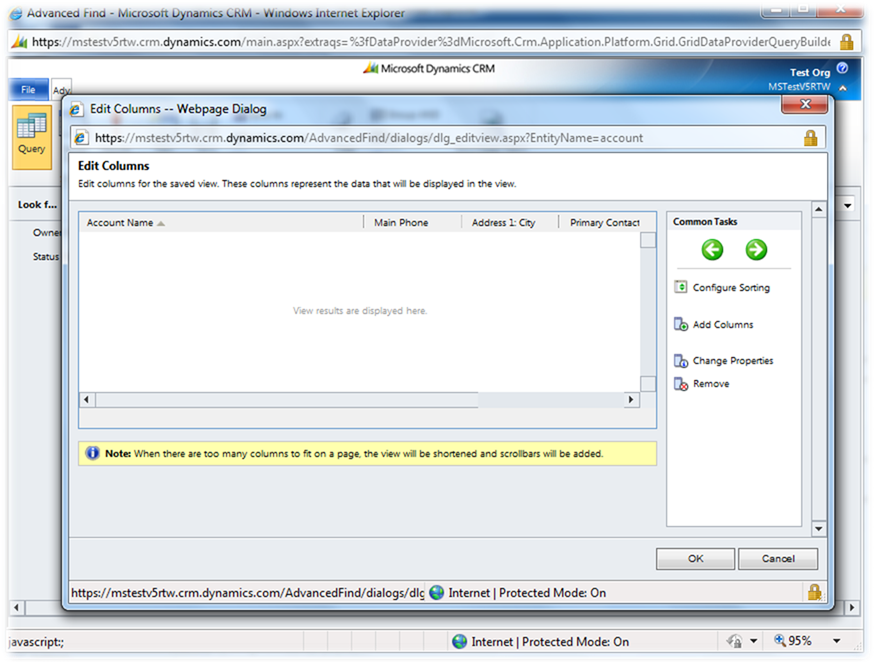Click the Test Org name
Viewport: 874px width, 664px height.
pos(809,72)
